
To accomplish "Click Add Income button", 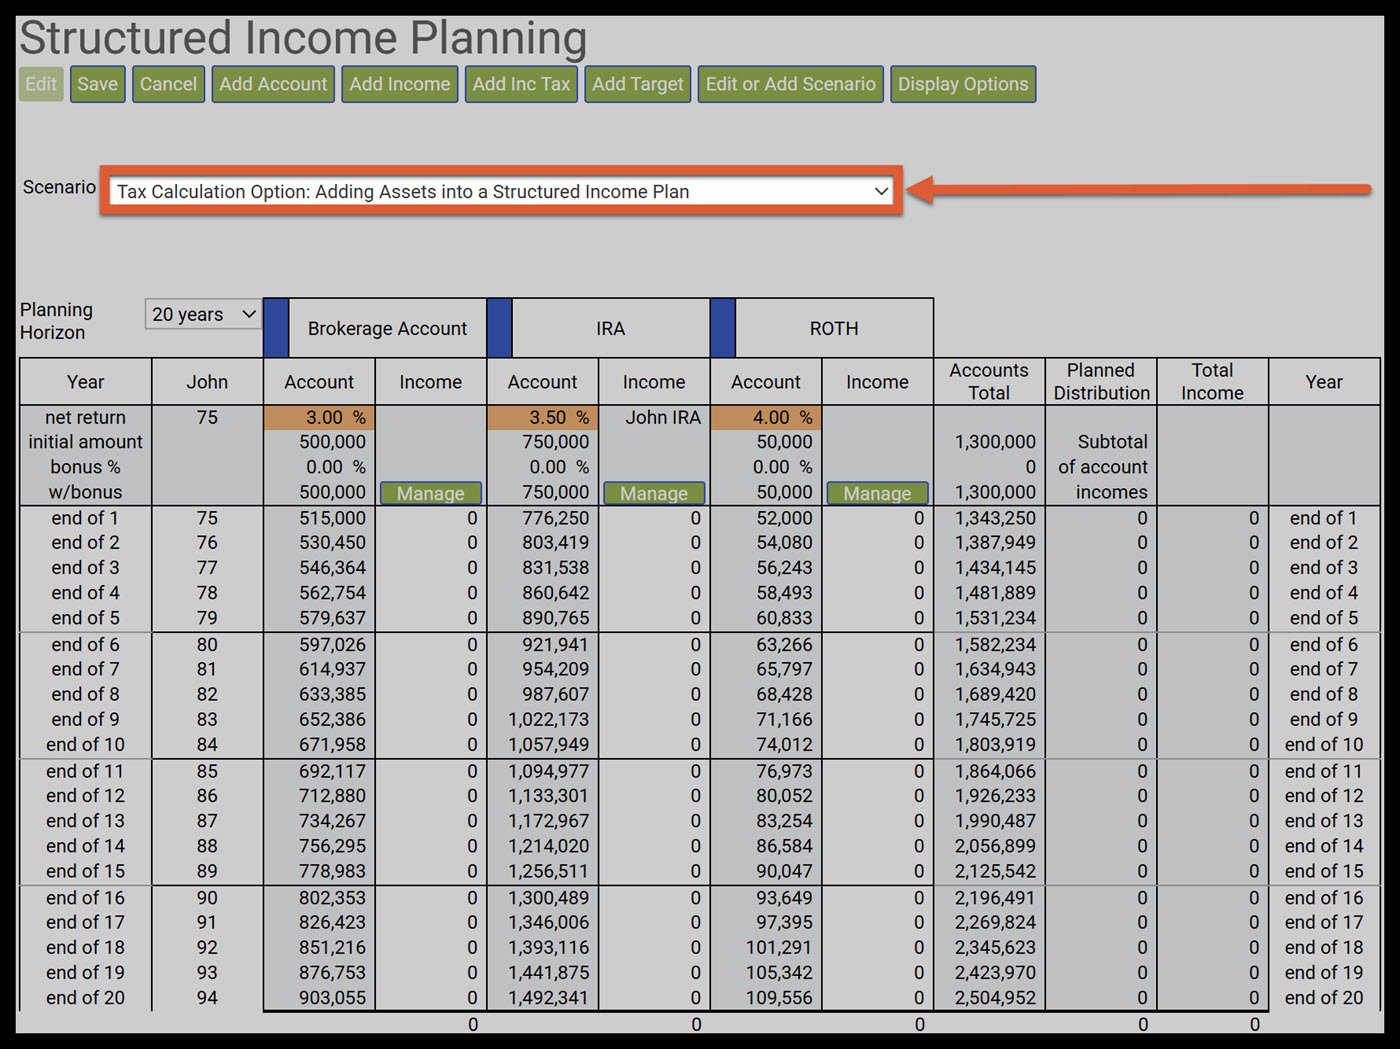I will coord(400,84).
